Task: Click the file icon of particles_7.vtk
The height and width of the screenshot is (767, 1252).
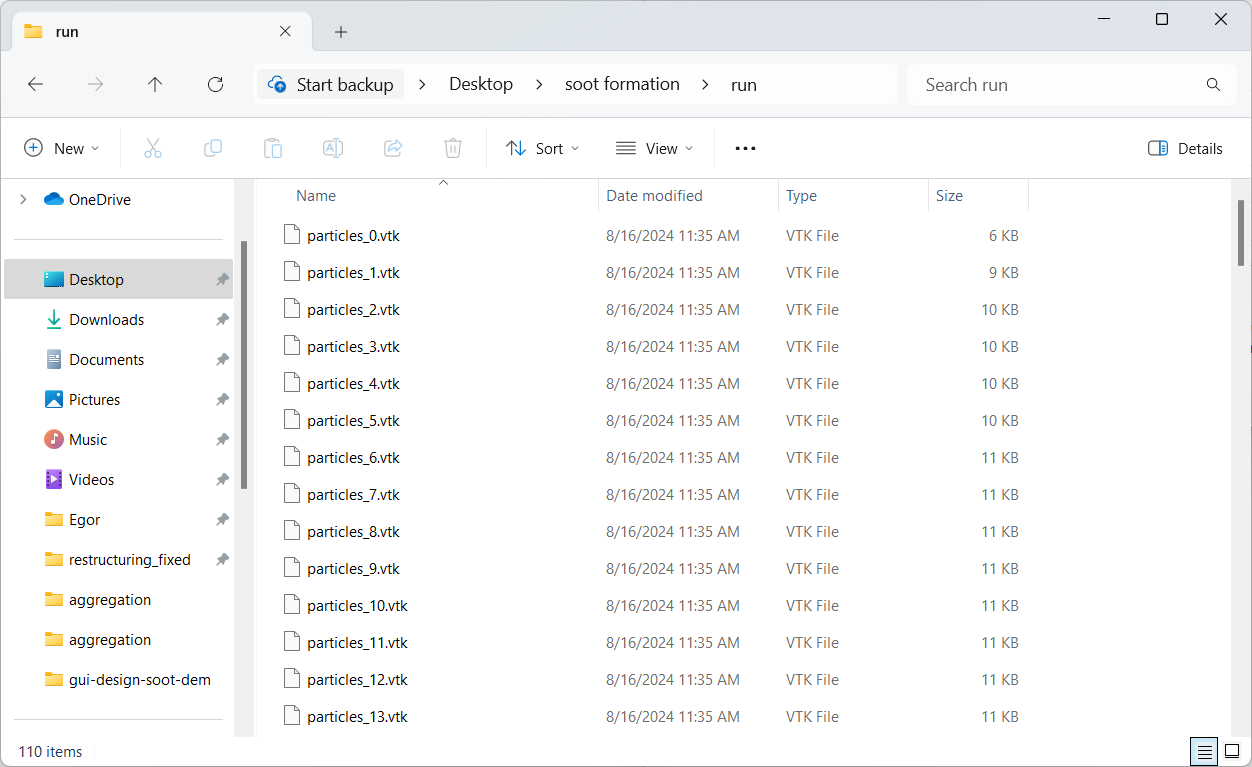Action: (x=292, y=494)
